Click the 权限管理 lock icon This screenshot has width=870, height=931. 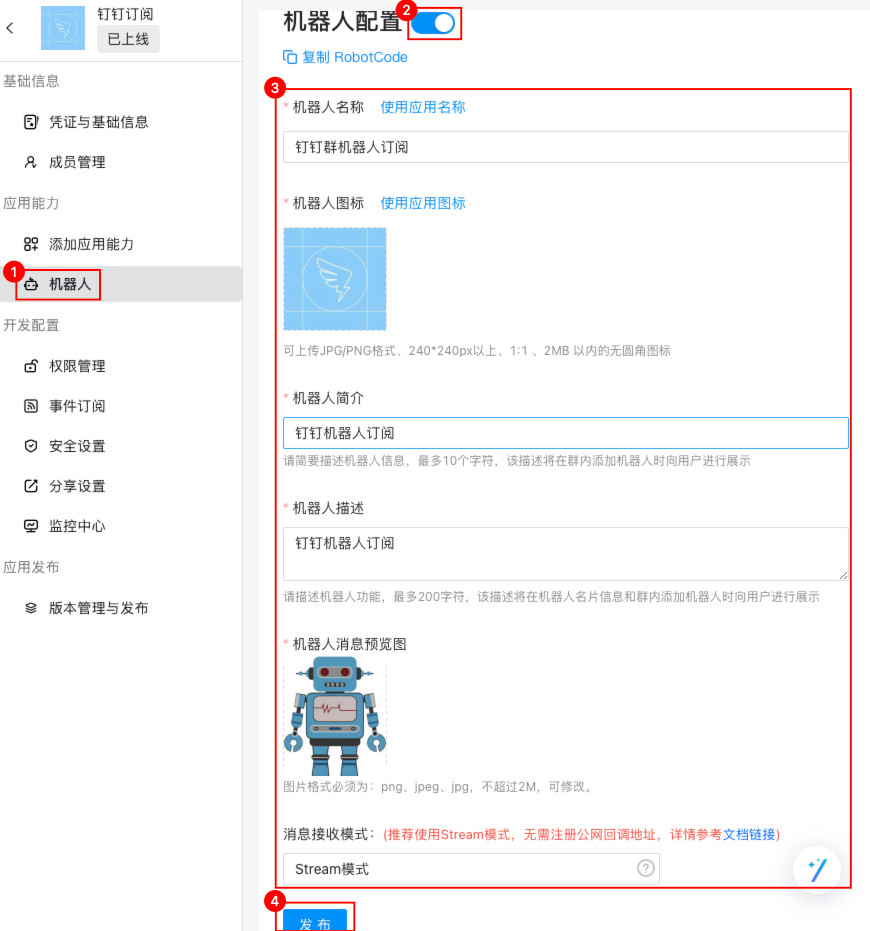point(31,366)
